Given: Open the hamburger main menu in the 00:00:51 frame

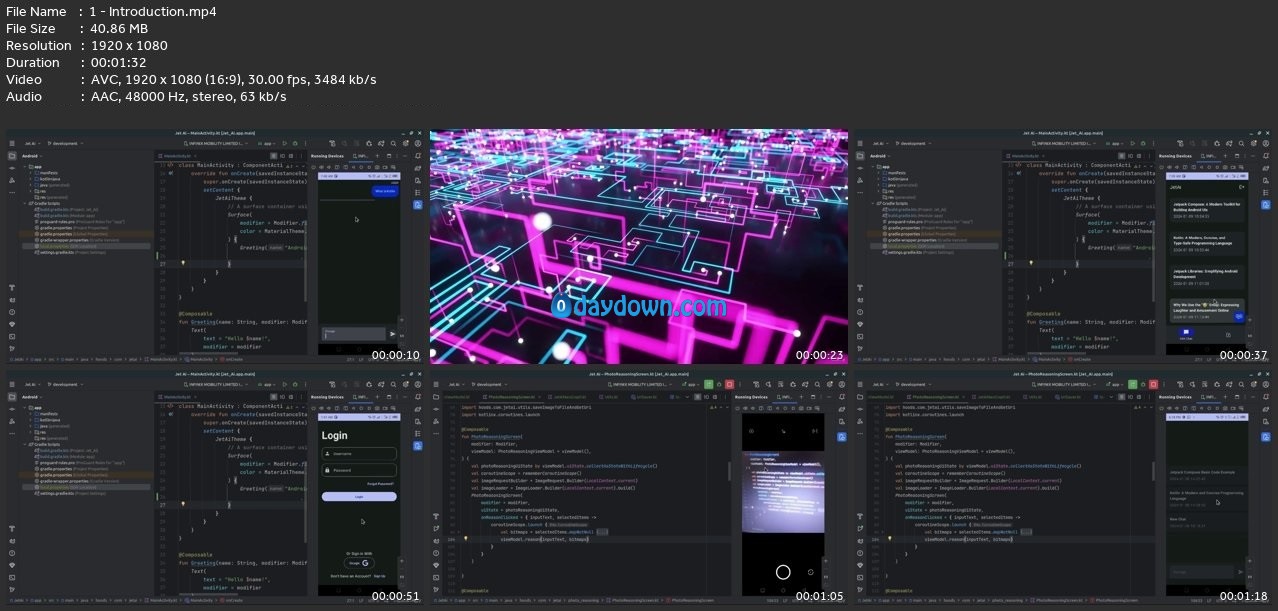Looking at the screenshot, I should tap(13, 384).
